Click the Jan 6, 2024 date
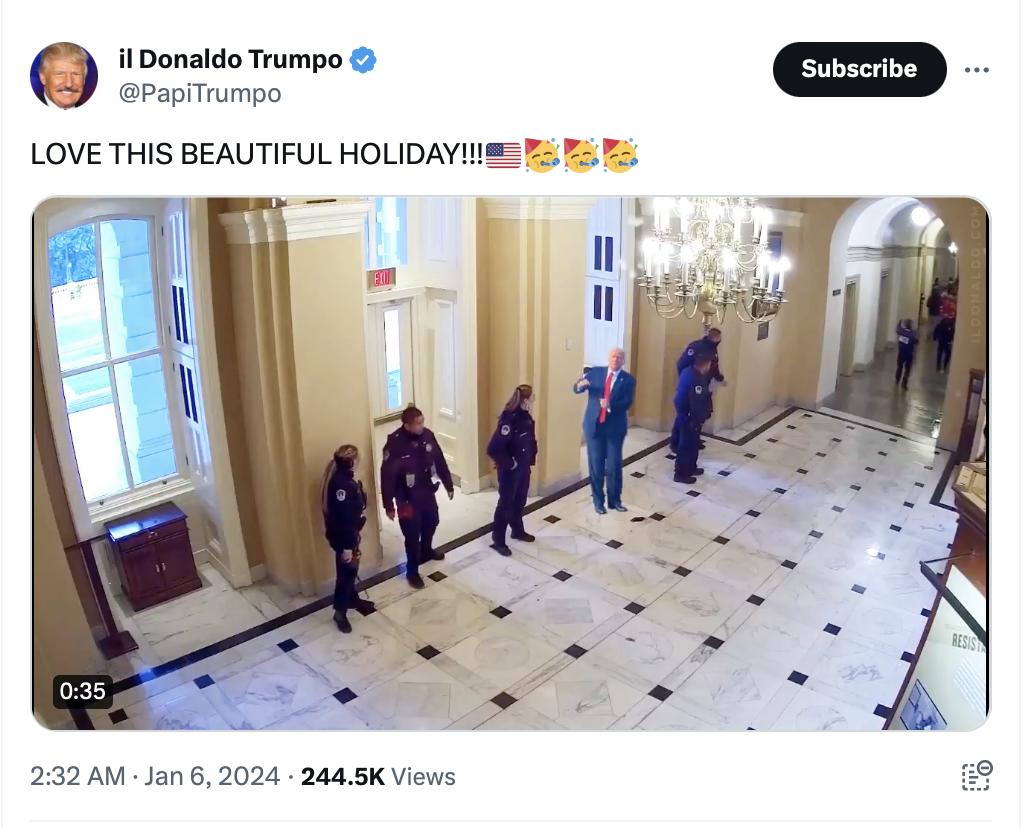This screenshot has width=1030, height=828. [x=212, y=777]
